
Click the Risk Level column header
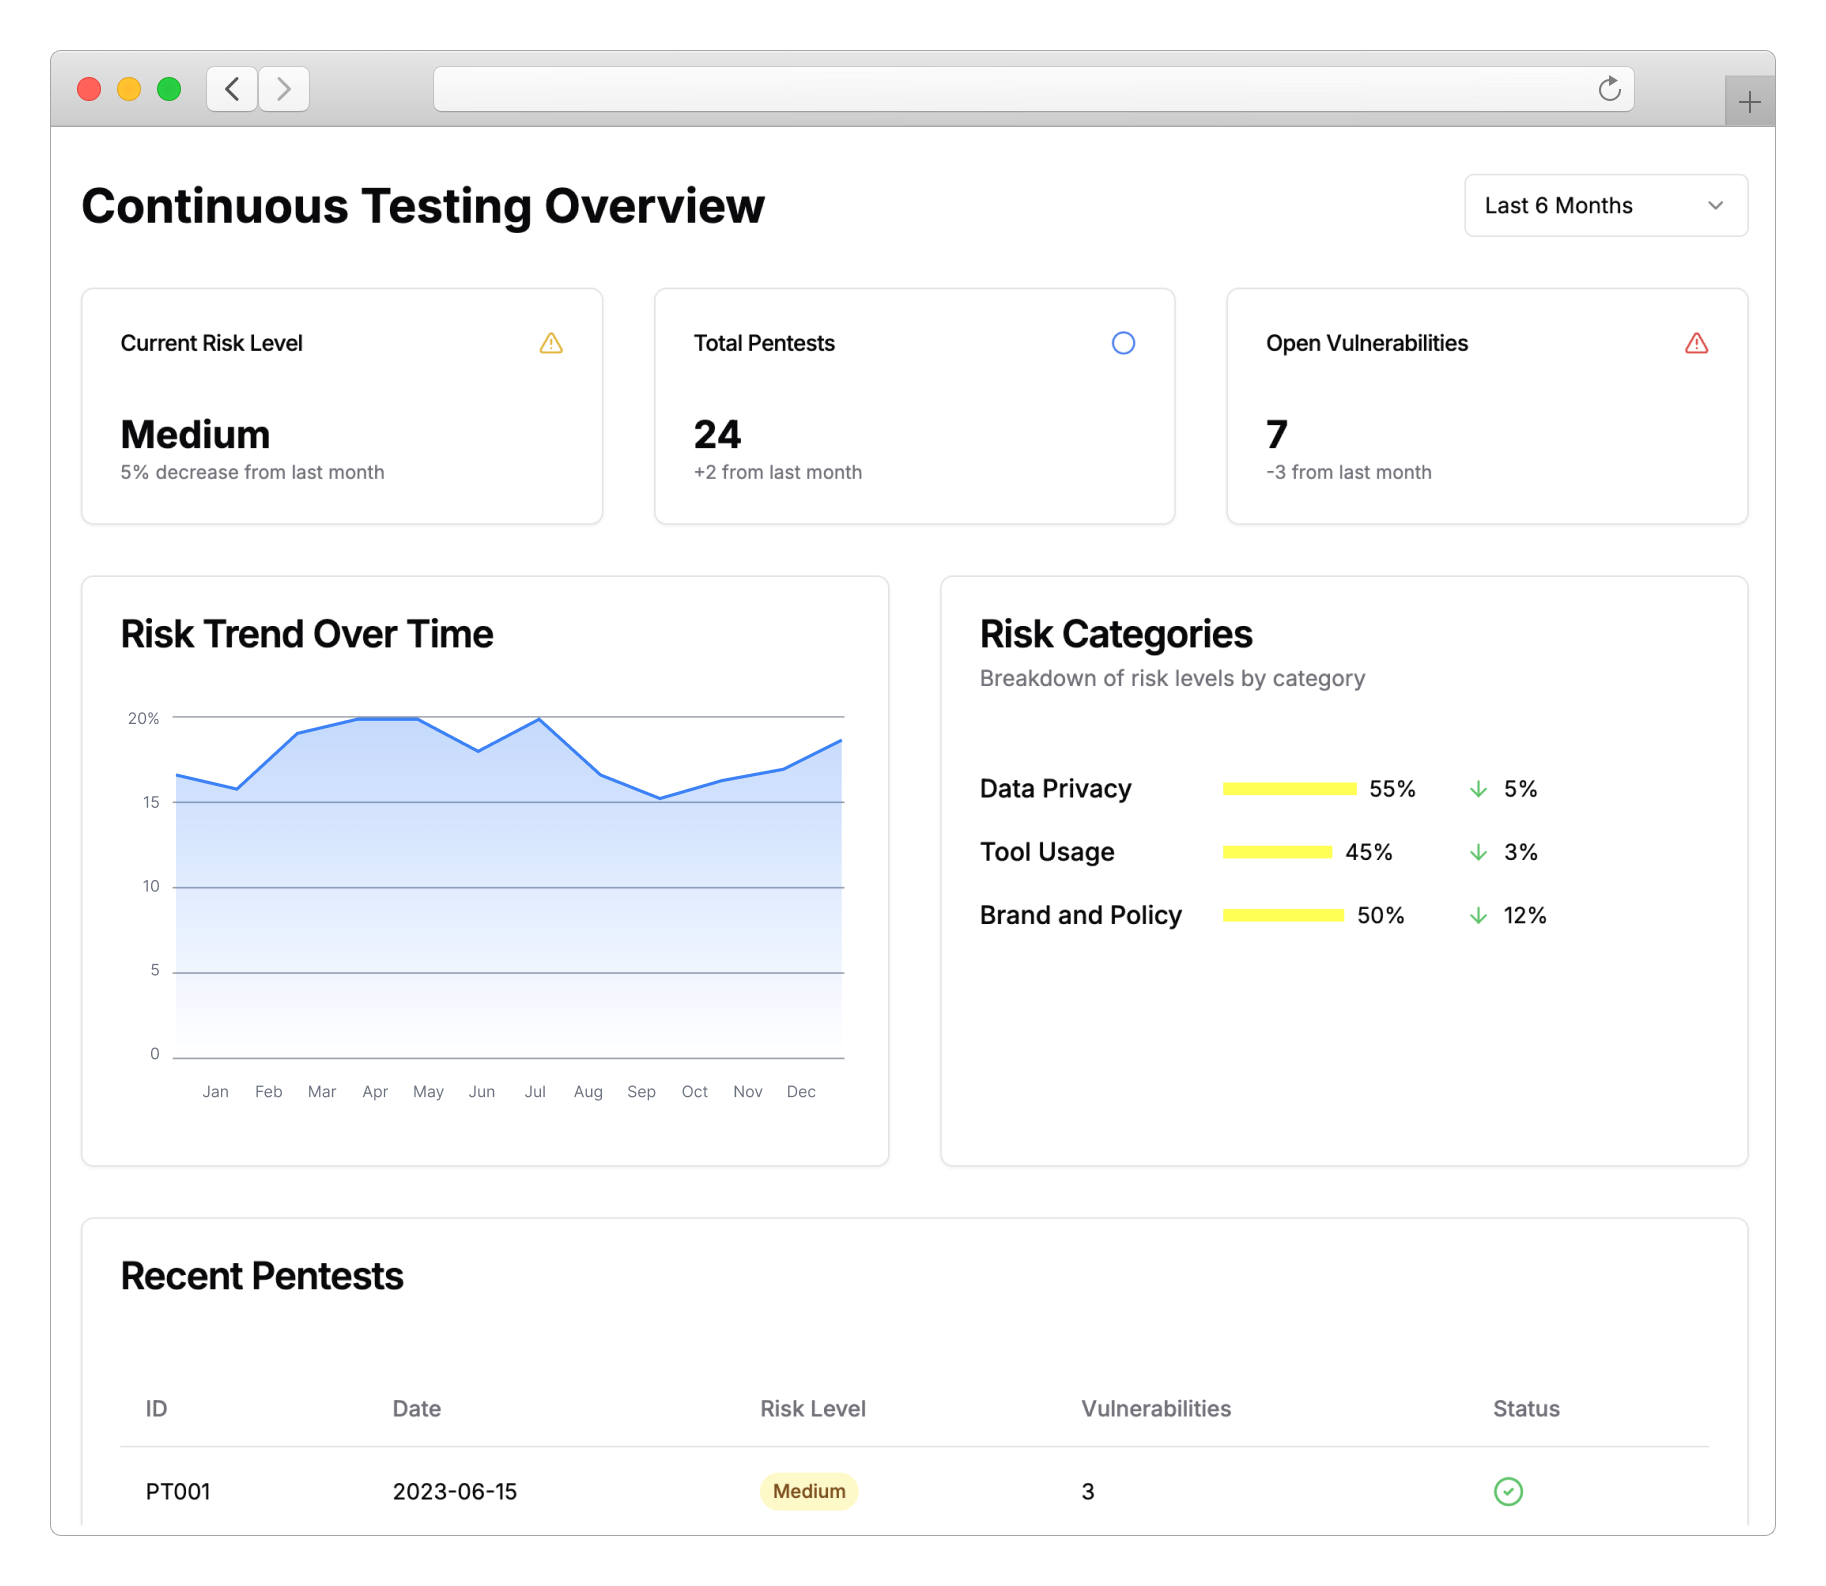[812, 1408]
